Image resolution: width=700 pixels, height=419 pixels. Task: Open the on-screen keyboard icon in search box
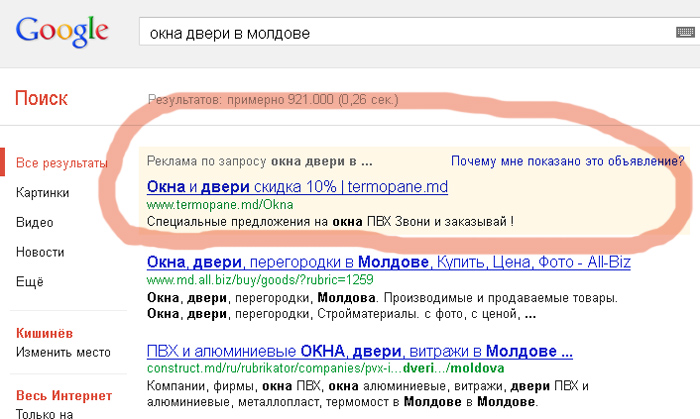pyautogui.click(x=685, y=32)
